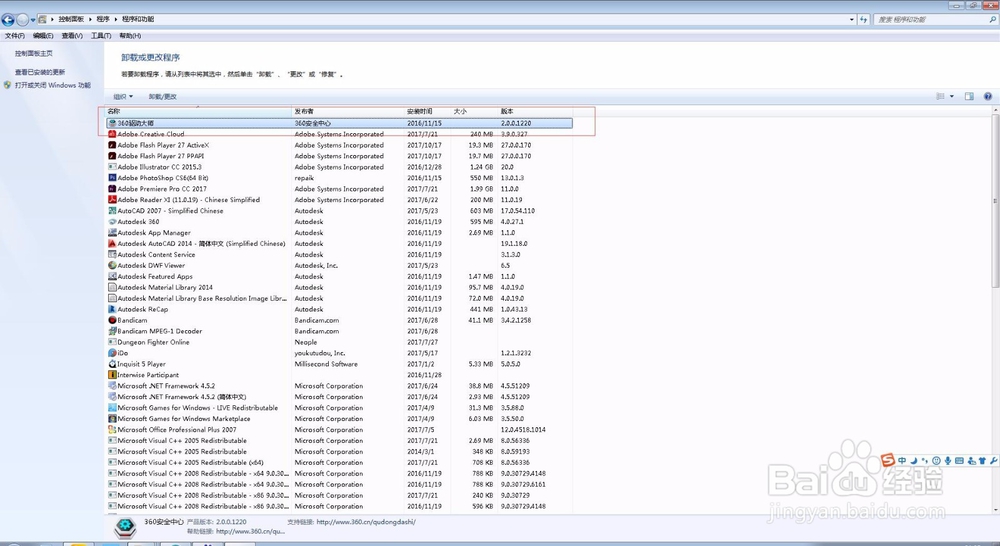This screenshot has width=1000, height=546.
Task: Click the vertical scrollbar up arrow
Action: [996, 111]
